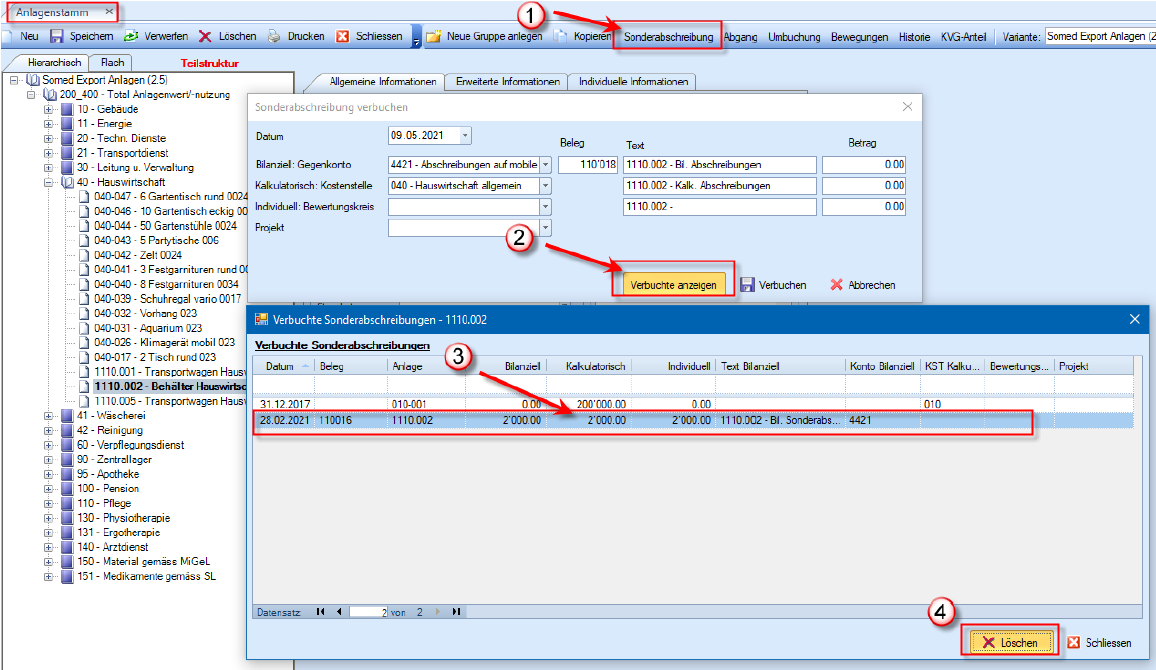Click the Abbrechen red X icon
The image size is (1156, 670).
click(837, 285)
